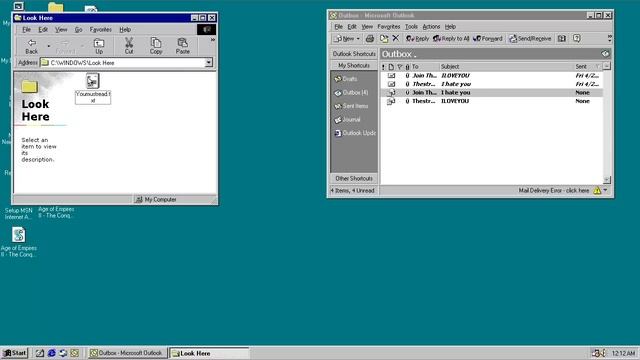Click the Print icon in Outlook toolbar
Image resolution: width=640 pixels, height=360 pixels.
370,38
